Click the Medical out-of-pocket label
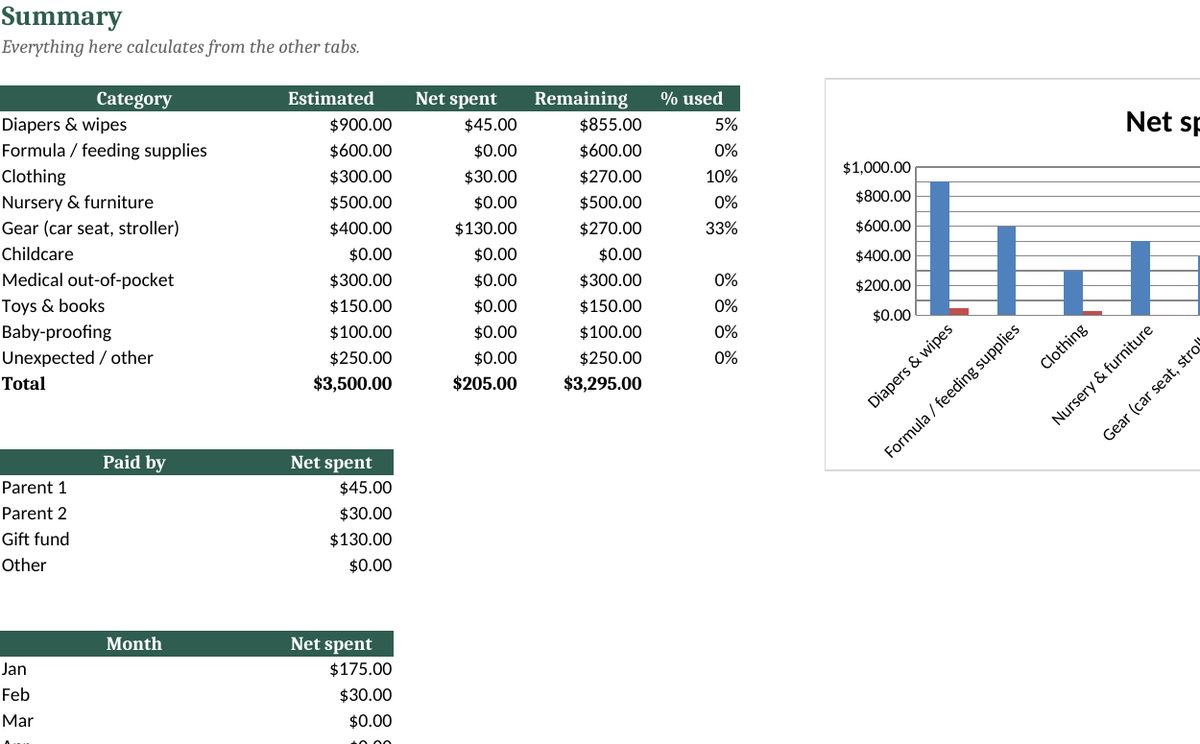This screenshot has height=744, width=1200. pos(87,281)
